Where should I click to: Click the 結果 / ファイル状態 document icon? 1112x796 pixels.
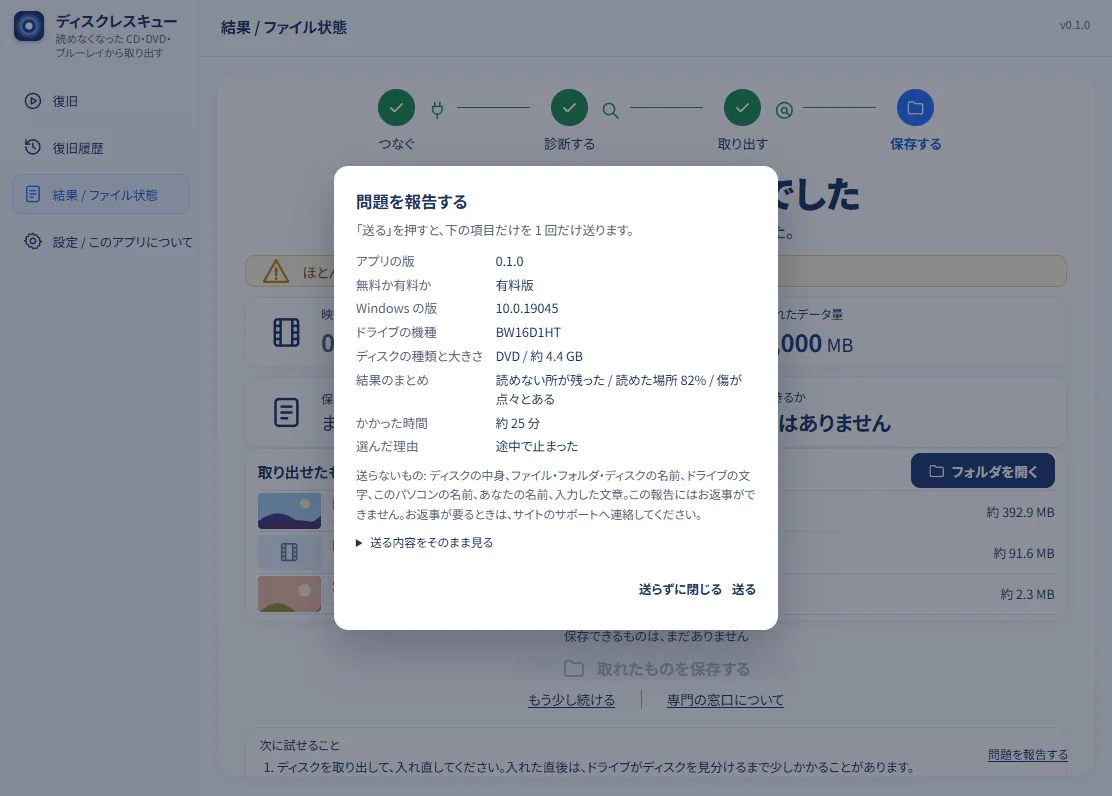coord(33,194)
